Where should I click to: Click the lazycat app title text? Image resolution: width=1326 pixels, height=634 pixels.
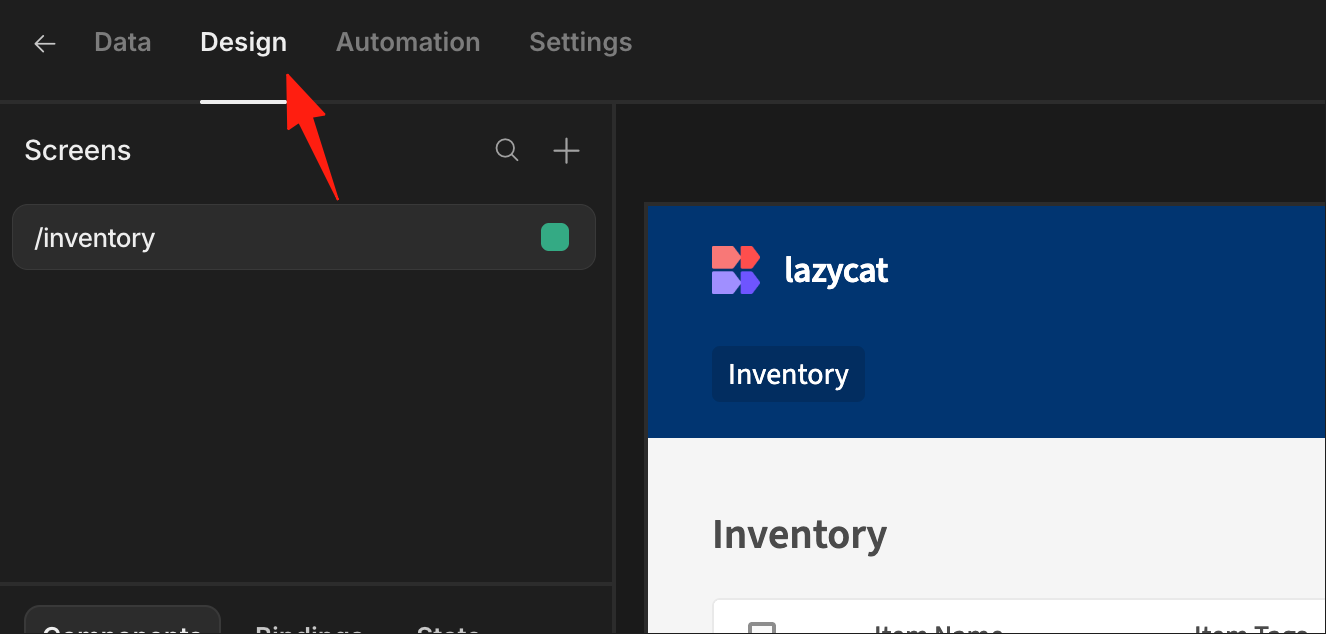pos(836,271)
